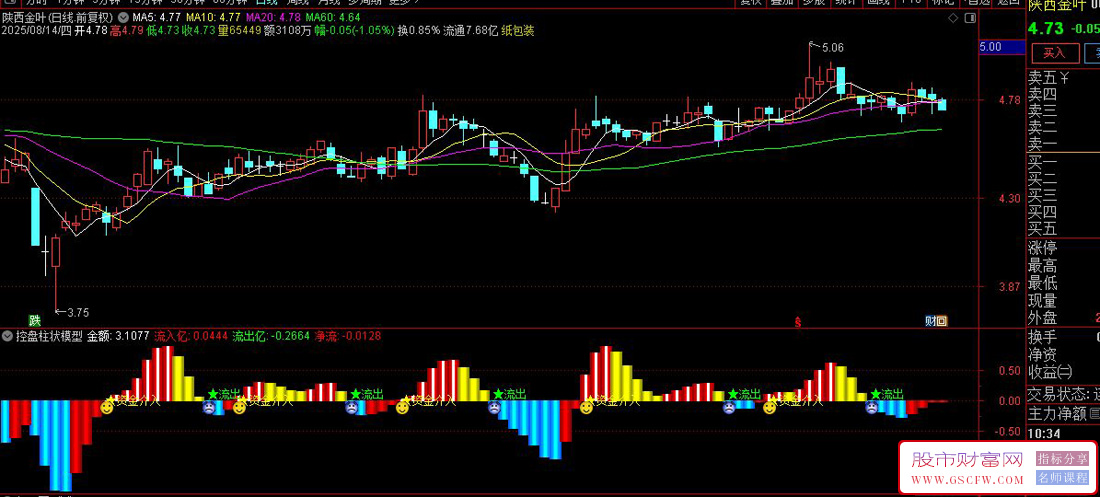
Task: Click the 回 icon beside 财
Action: [942, 321]
